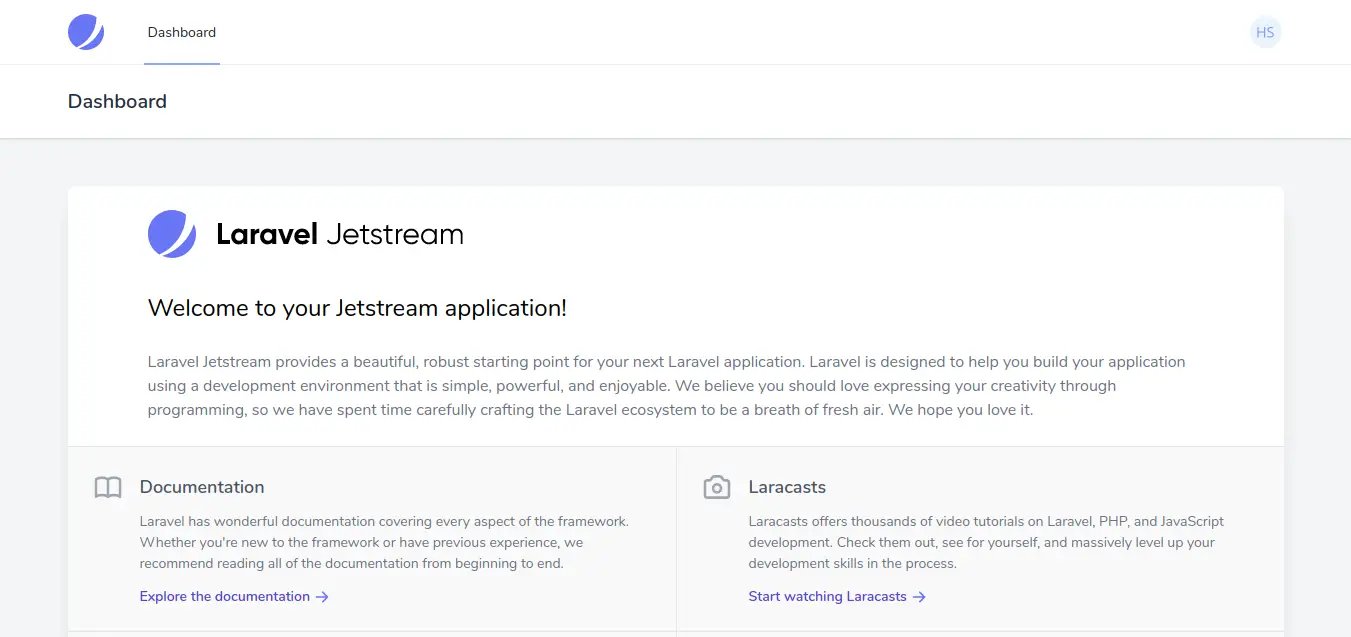This screenshot has height=637, width=1351.
Task: Click the empty white area in the top navigation bar
Action: (x=700, y=32)
